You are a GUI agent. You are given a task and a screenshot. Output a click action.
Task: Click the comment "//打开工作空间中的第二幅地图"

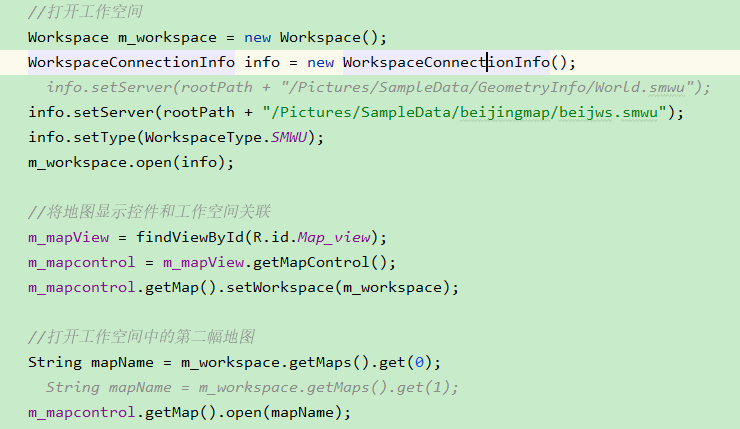click(x=142, y=337)
